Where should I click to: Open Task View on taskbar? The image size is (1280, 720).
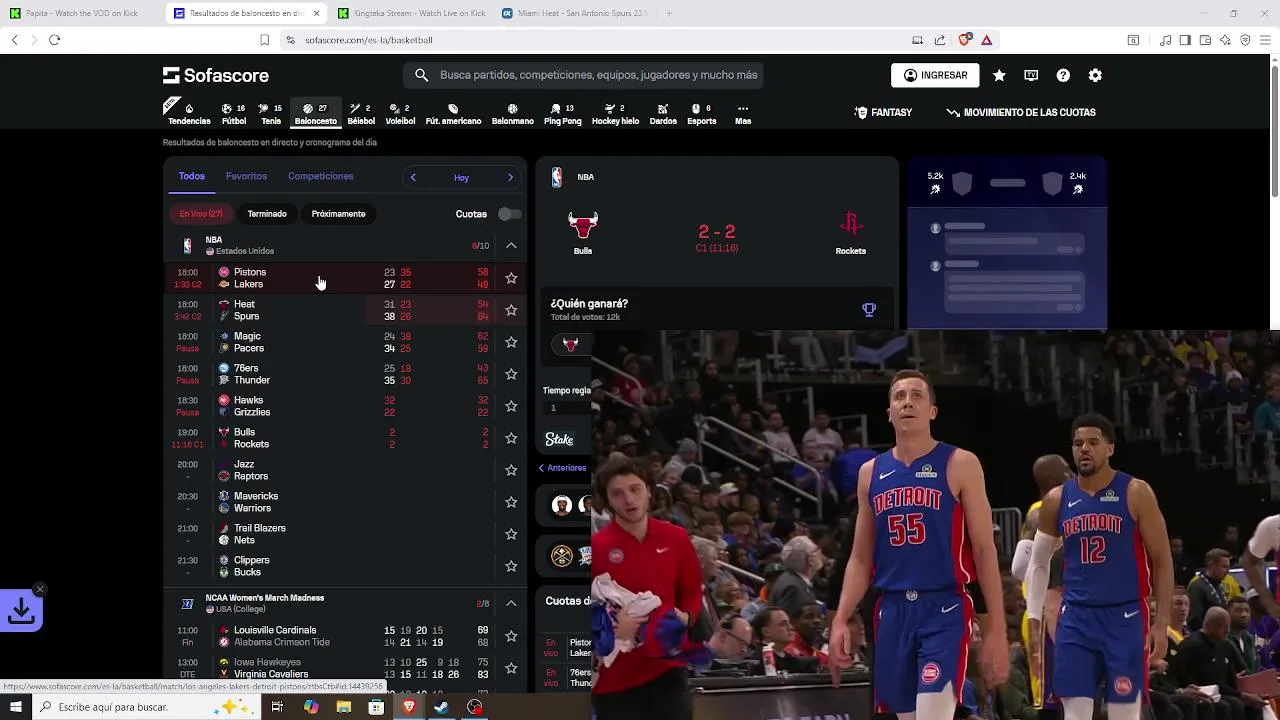pos(277,707)
